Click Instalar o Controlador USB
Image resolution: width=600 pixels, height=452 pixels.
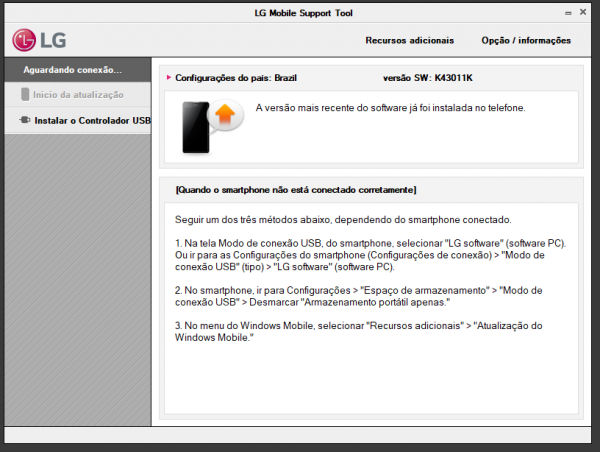(x=78, y=121)
